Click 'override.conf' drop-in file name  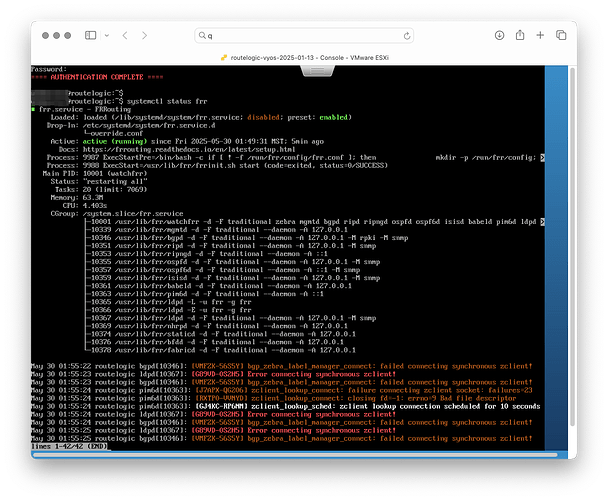coord(117,133)
